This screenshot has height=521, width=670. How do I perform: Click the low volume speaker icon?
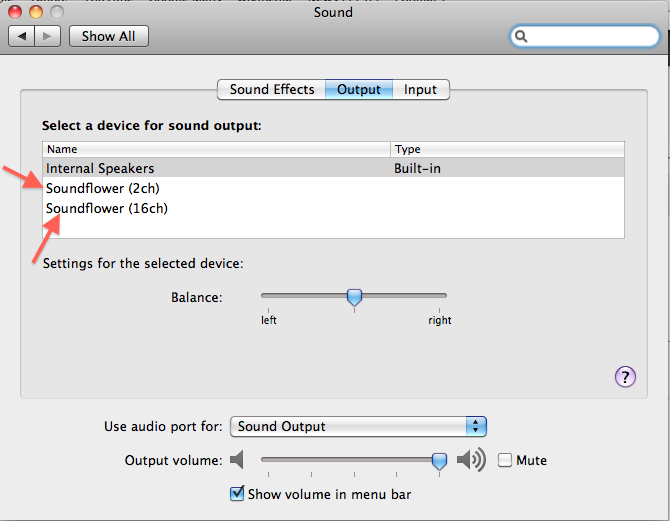(x=237, y=460)
